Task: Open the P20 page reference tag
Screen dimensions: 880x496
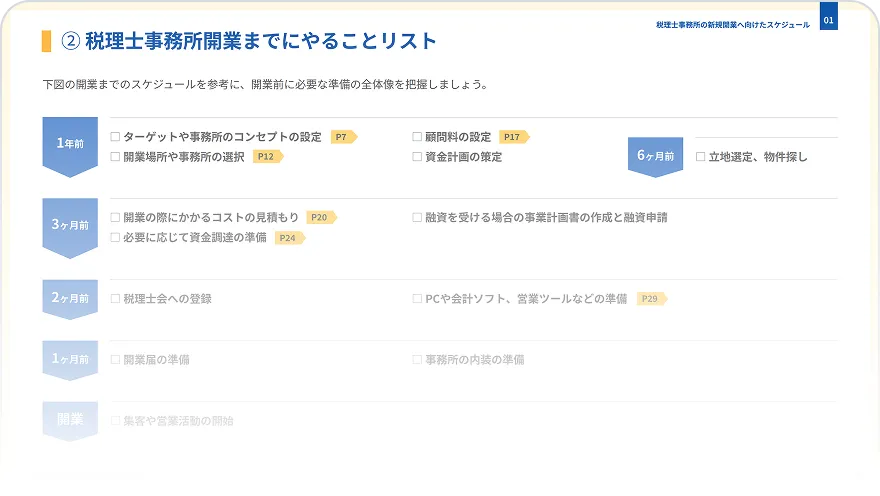Action: (x=320, y=217)
